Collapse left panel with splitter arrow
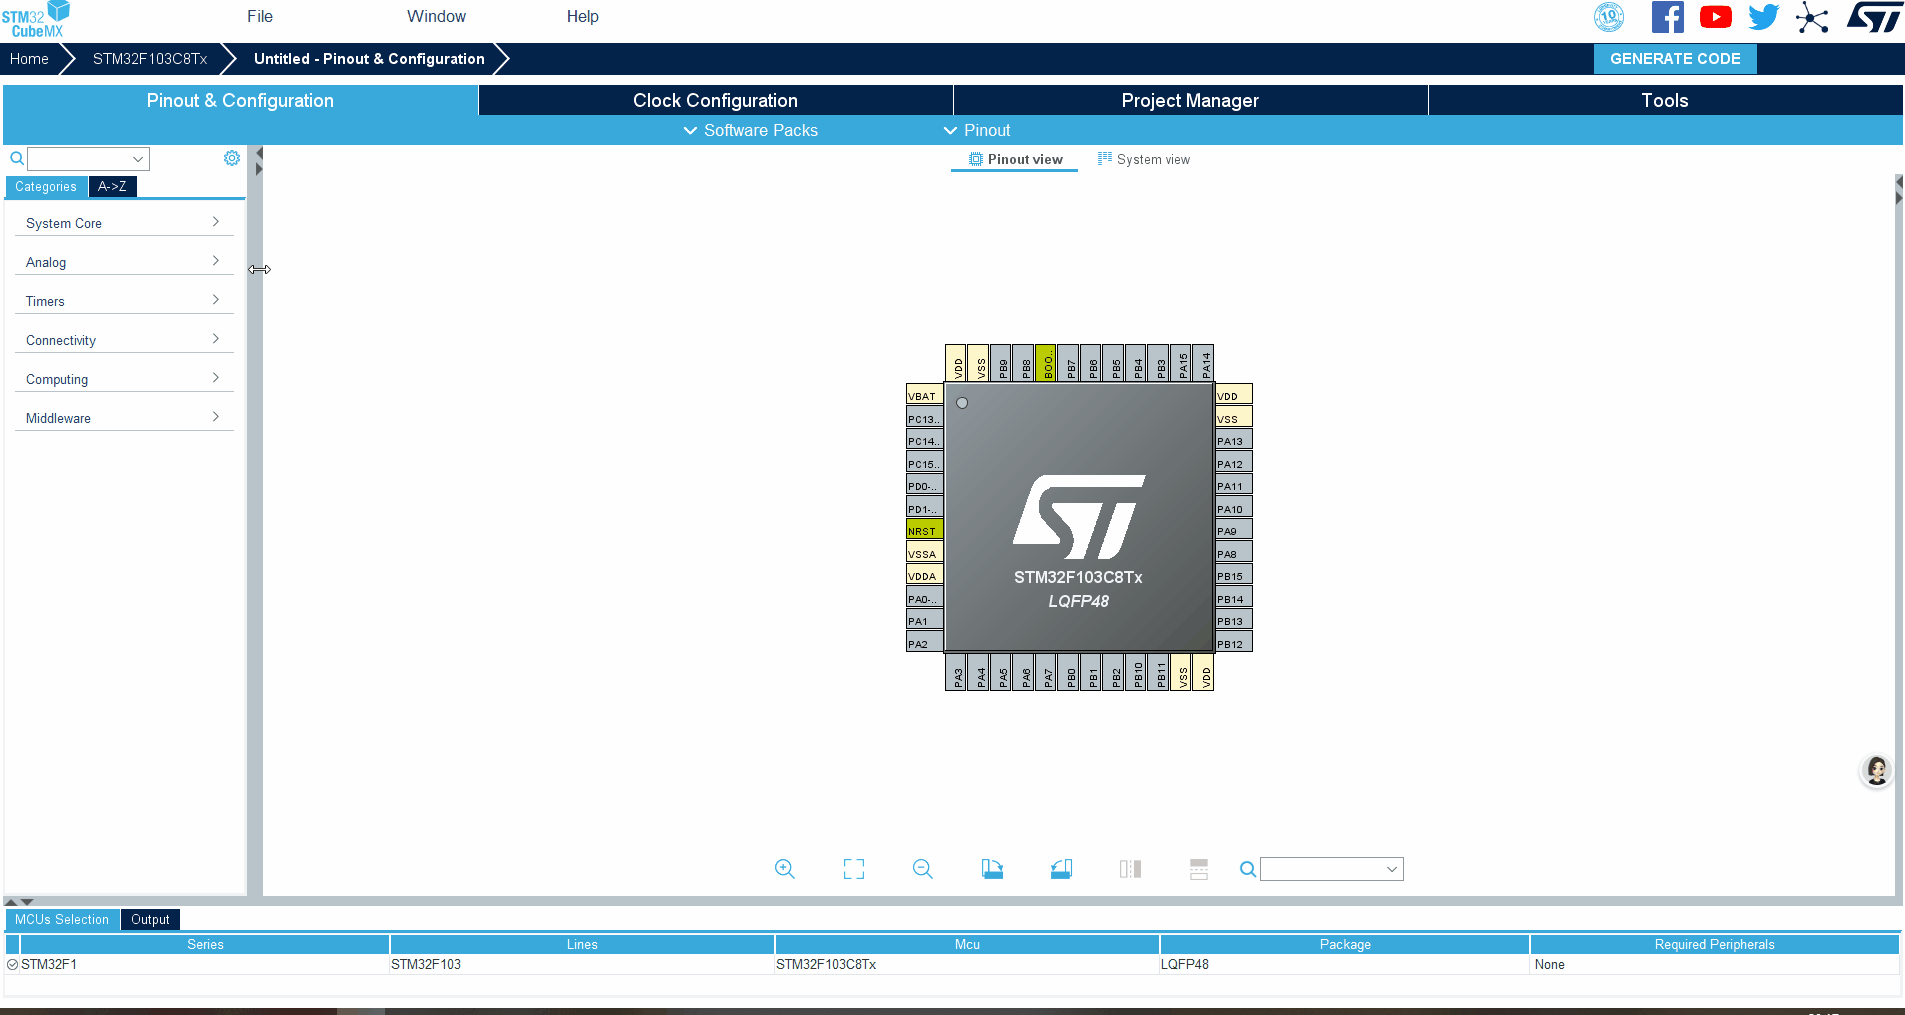This screenshot has height=1015, width=1905. point(259,154)
